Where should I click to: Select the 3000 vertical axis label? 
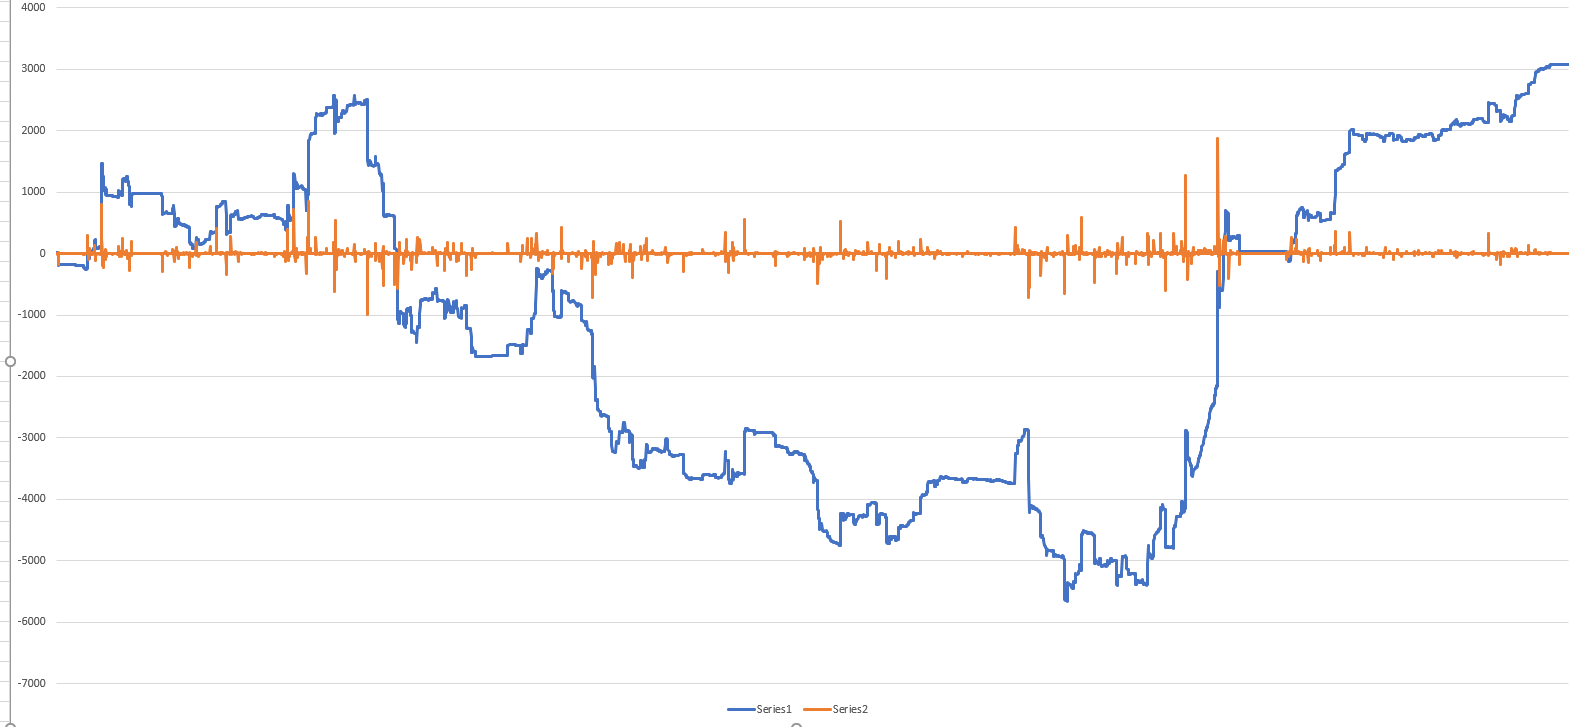click(x=33, y=69)
